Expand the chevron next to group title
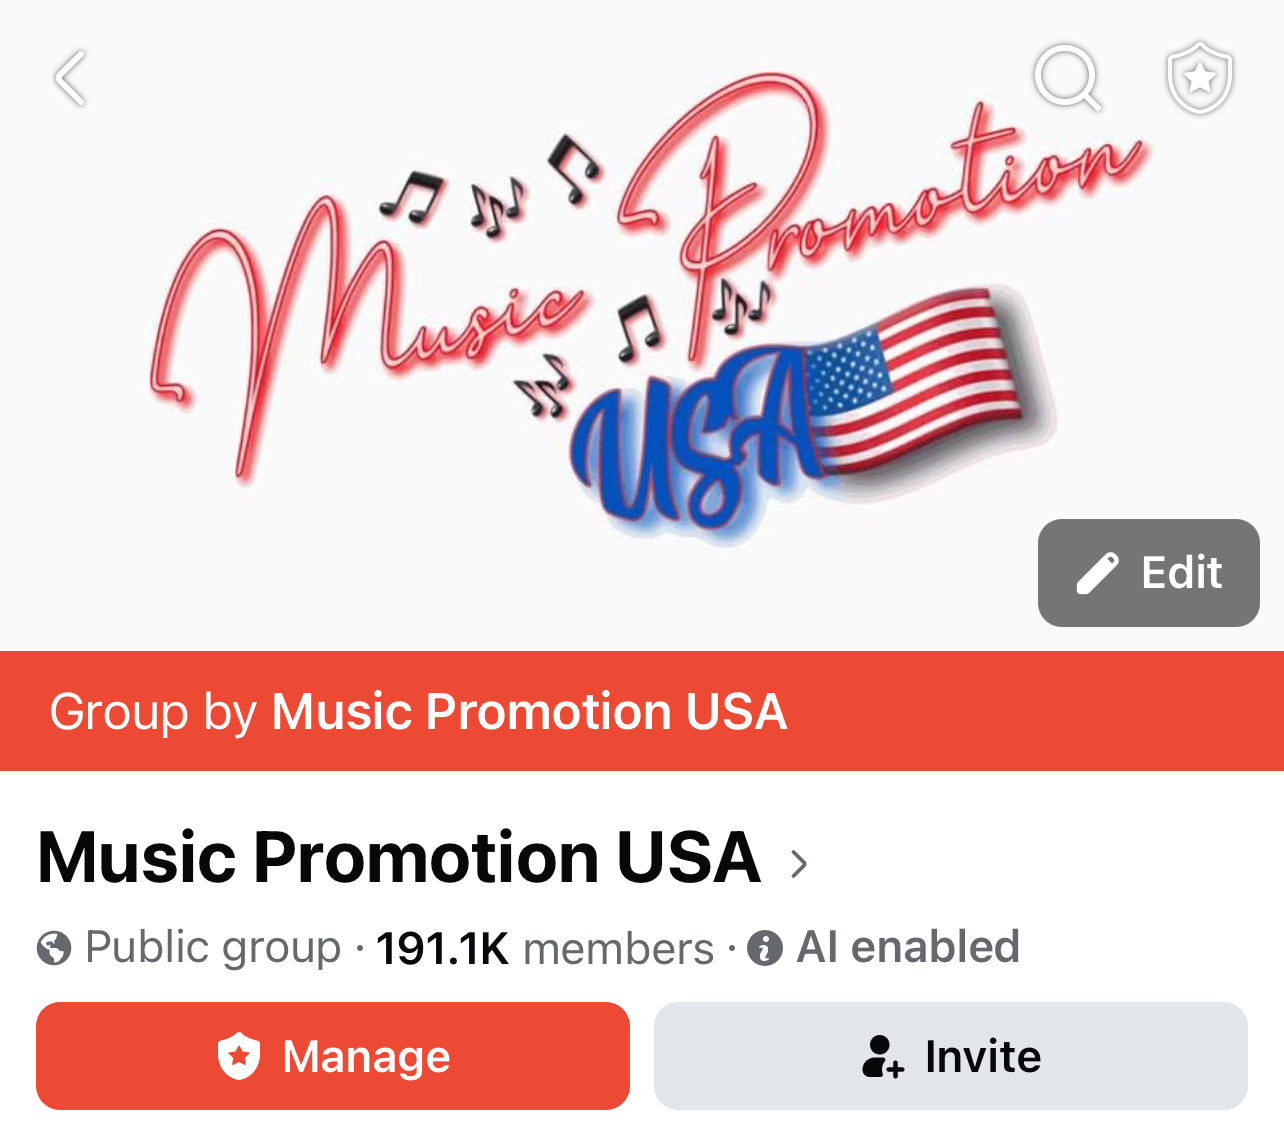Image resolution: width=1284 pixels, height=1145 pixels. tap(798, 864)
